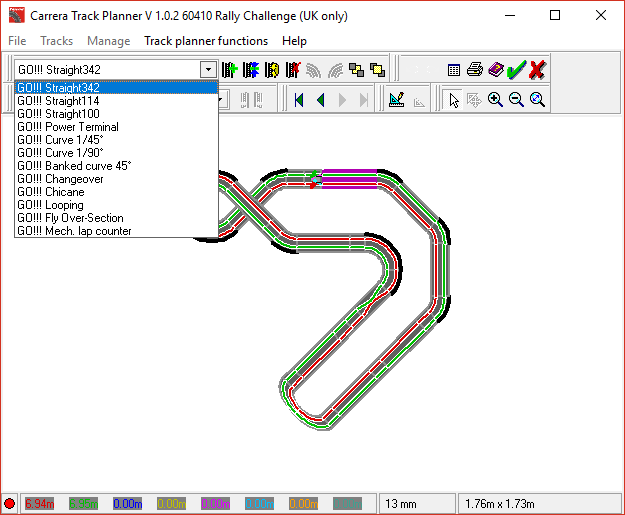Select GO!!! Changeover entry
The image size is (625, 515).
[x=116, y=179]
